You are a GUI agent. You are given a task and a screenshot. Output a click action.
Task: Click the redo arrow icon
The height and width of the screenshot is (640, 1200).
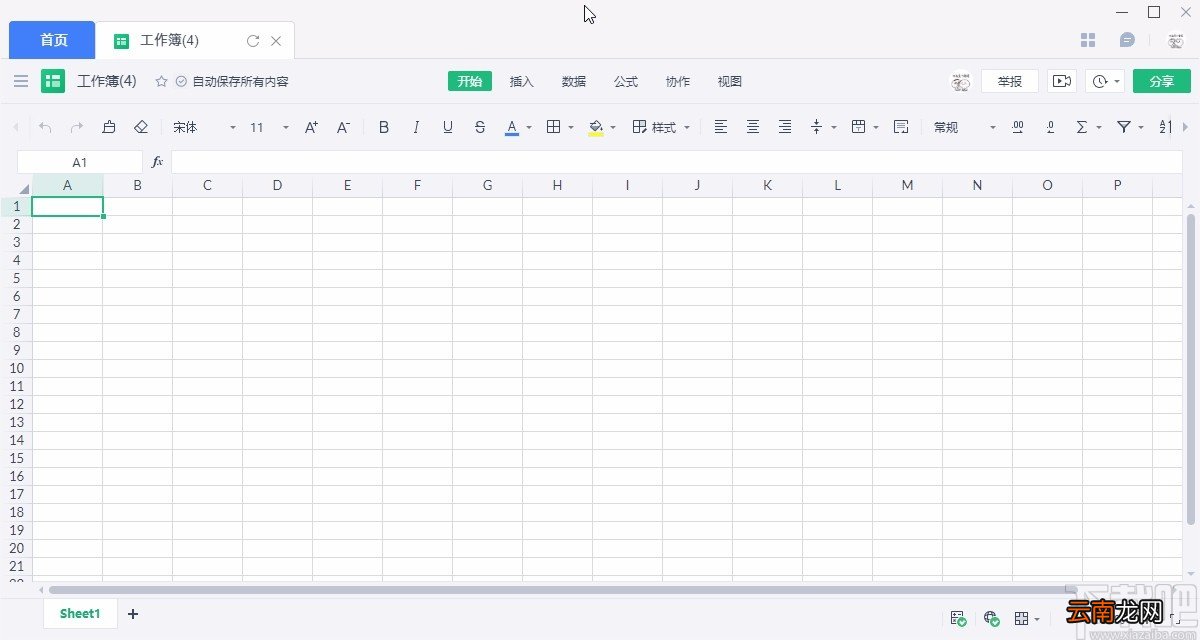coord(77,127)
